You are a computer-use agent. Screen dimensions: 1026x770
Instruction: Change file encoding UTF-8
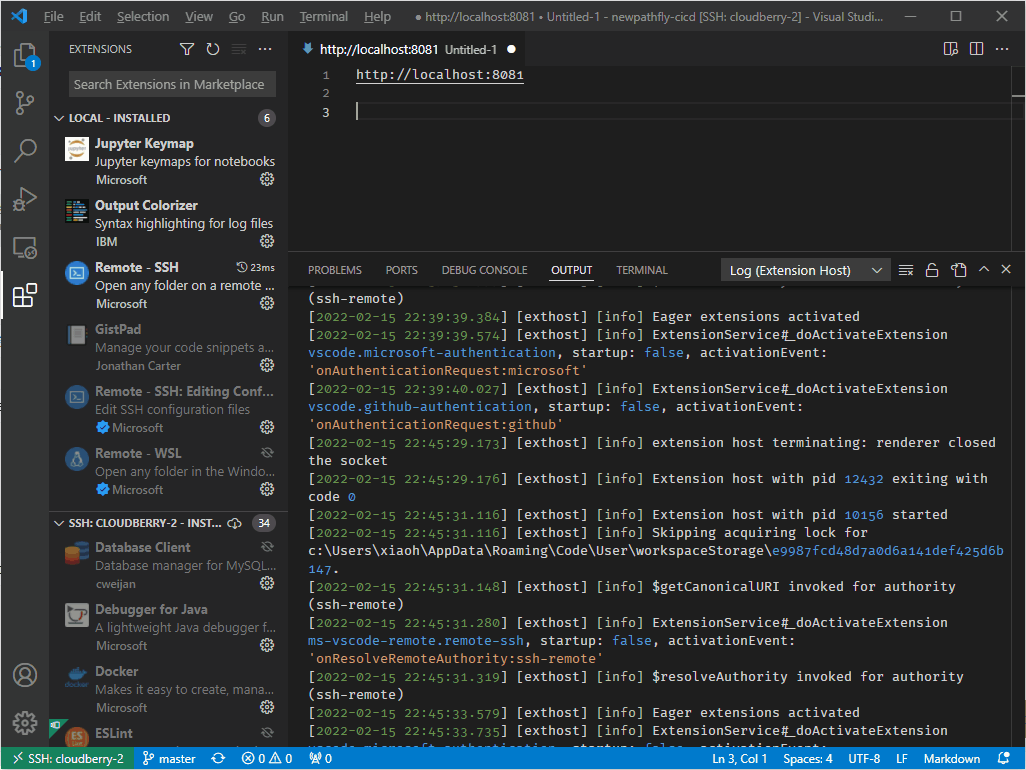864,759
